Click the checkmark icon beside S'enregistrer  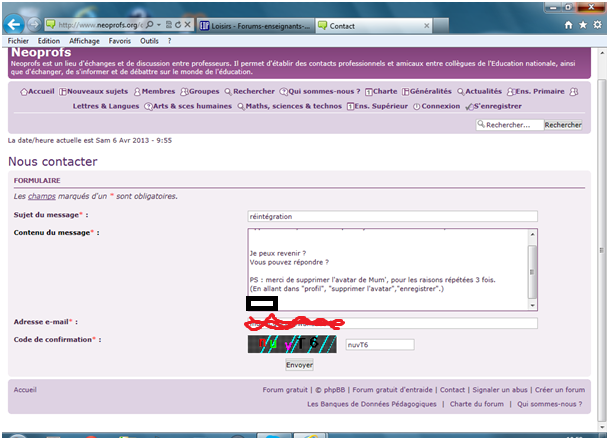pyautogui.click(x=469, y=106)
